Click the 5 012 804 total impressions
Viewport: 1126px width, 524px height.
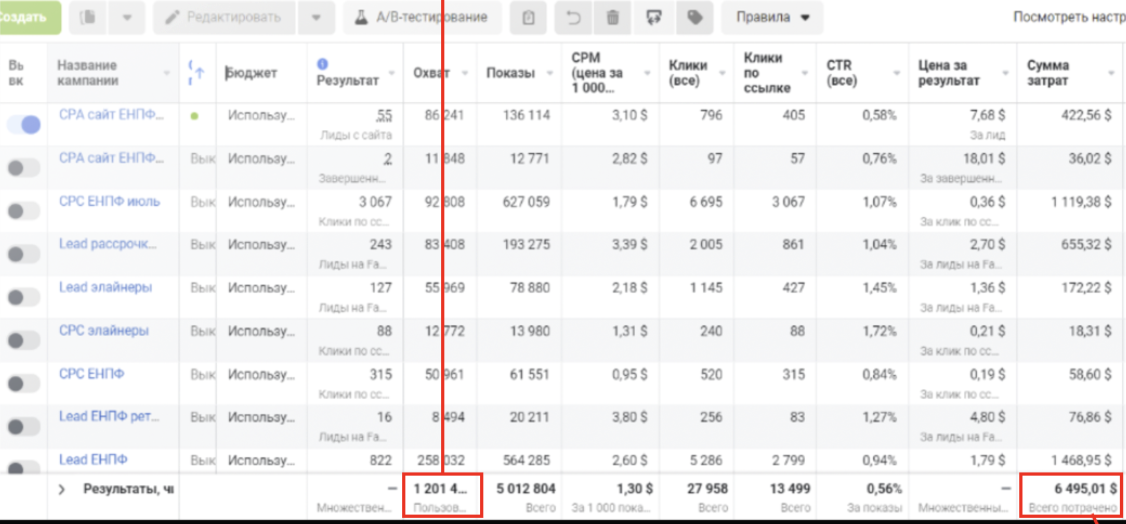click(x=526, y=489)
